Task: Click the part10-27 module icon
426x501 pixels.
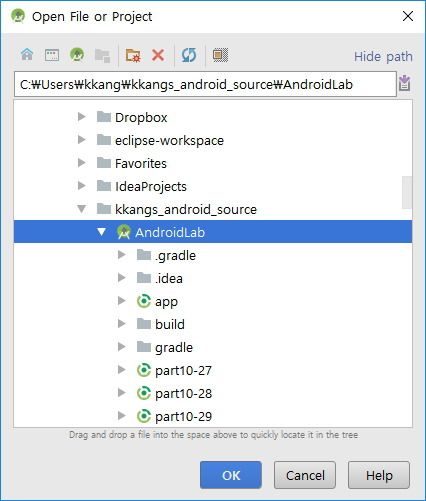Action: [144, 370]
